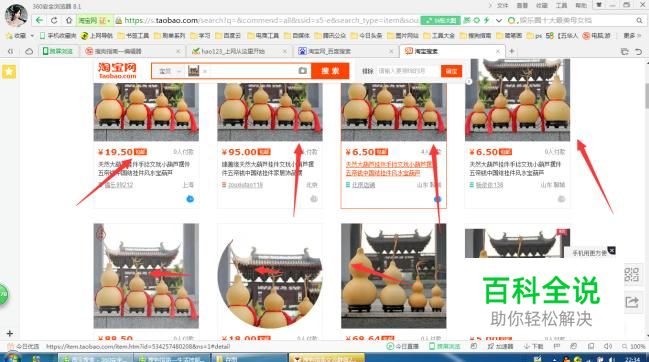649x362 pixels.
Task: Open the 淘宝网 site certificate dropdown
Action: 94,20
